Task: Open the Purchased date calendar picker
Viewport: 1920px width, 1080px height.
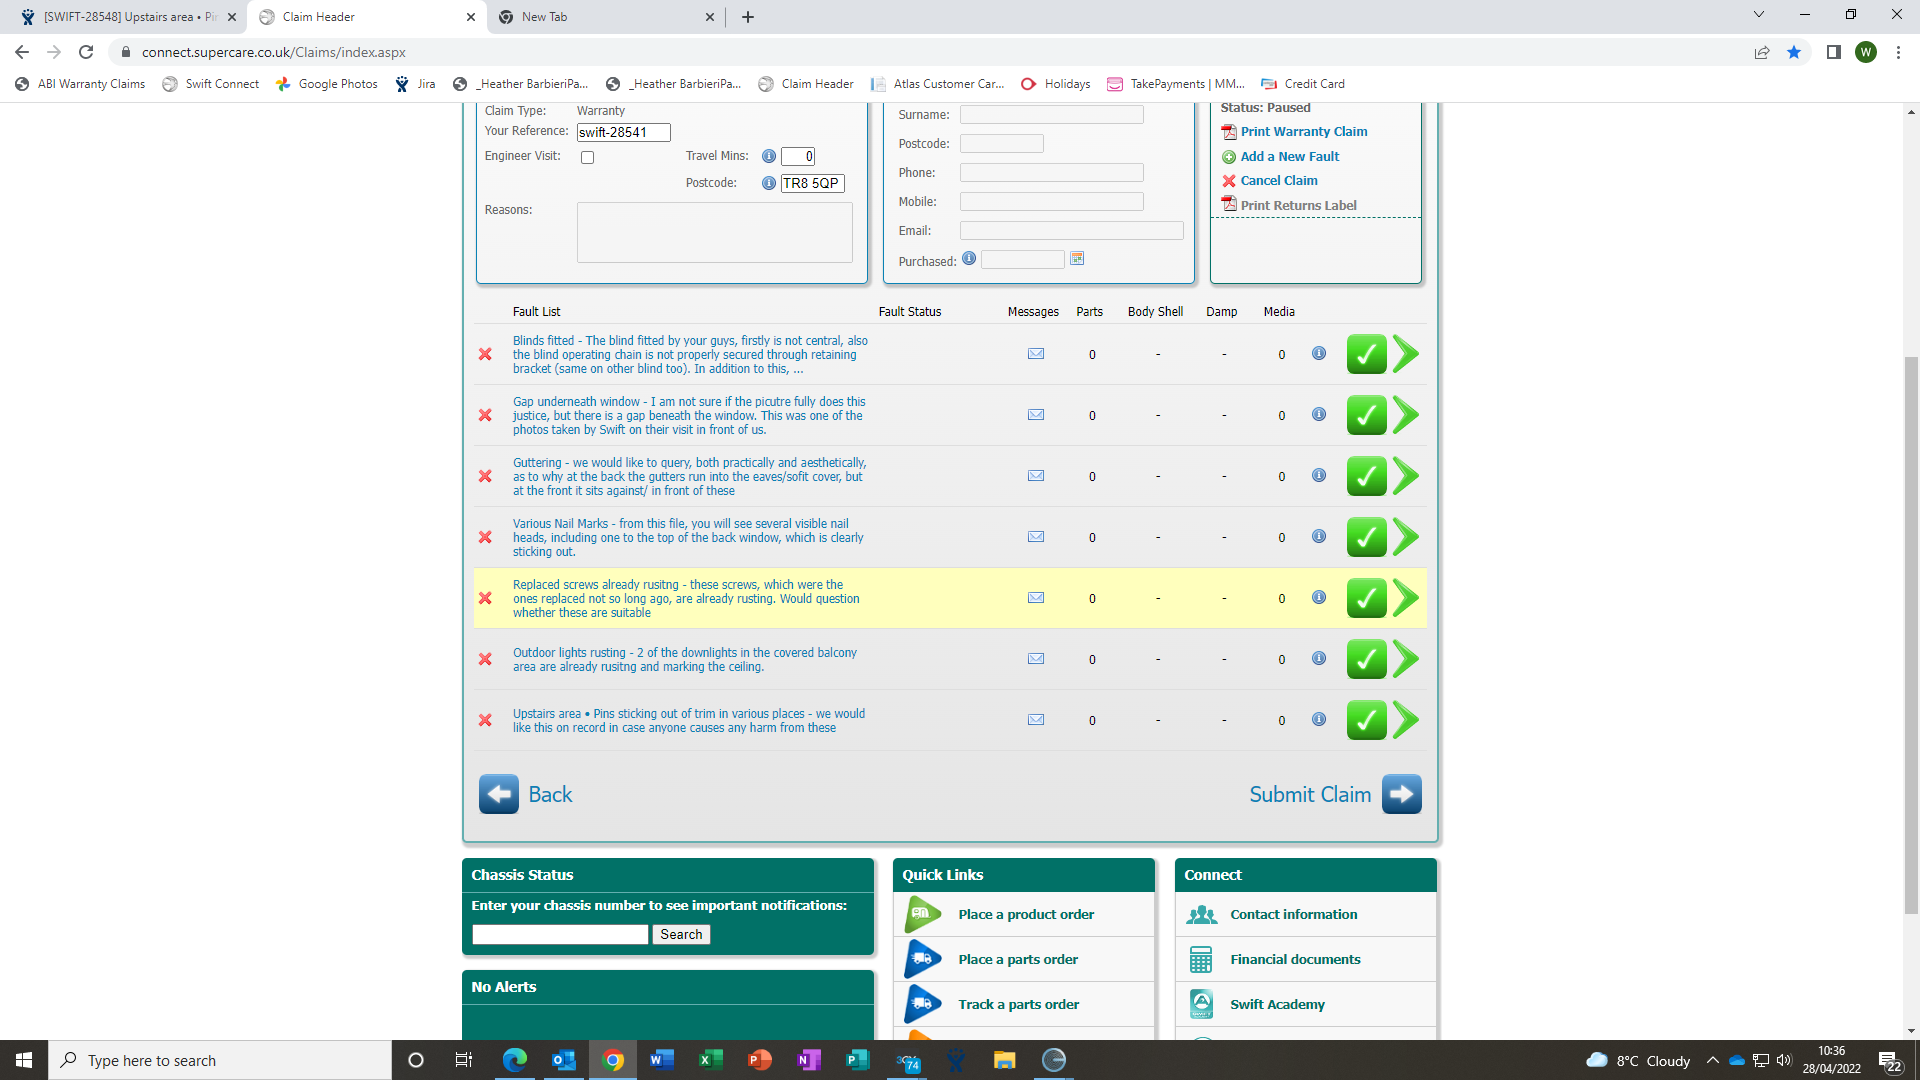Action: click(1077, 259)
